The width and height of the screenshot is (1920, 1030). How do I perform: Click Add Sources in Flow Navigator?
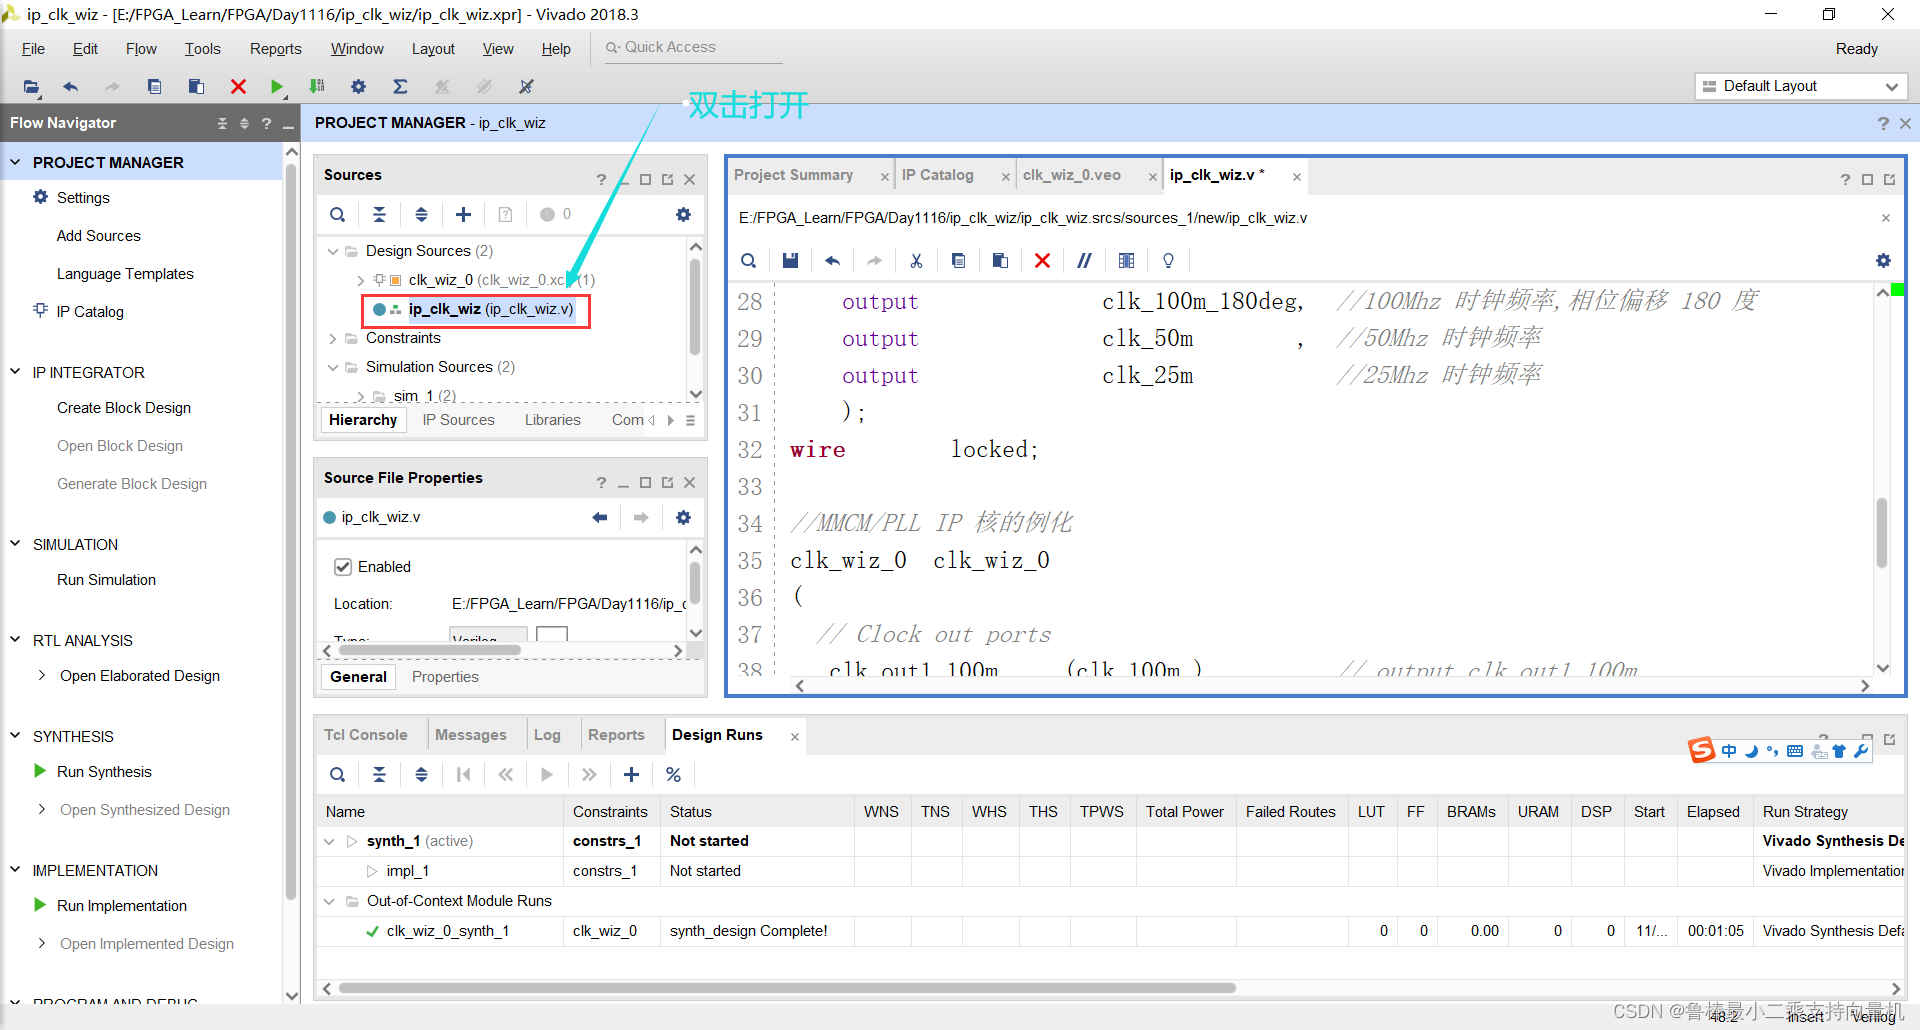pos(99,236)
